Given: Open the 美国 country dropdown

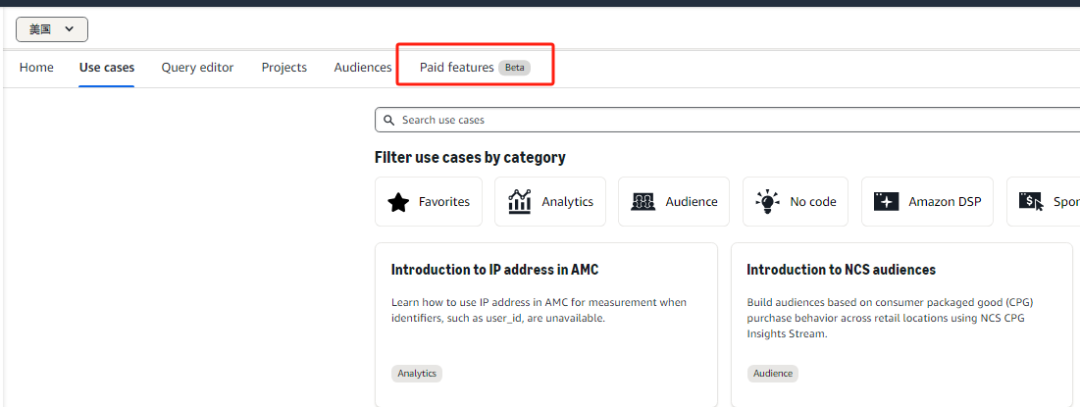Looking at the screenshot, I should (51, 30).
